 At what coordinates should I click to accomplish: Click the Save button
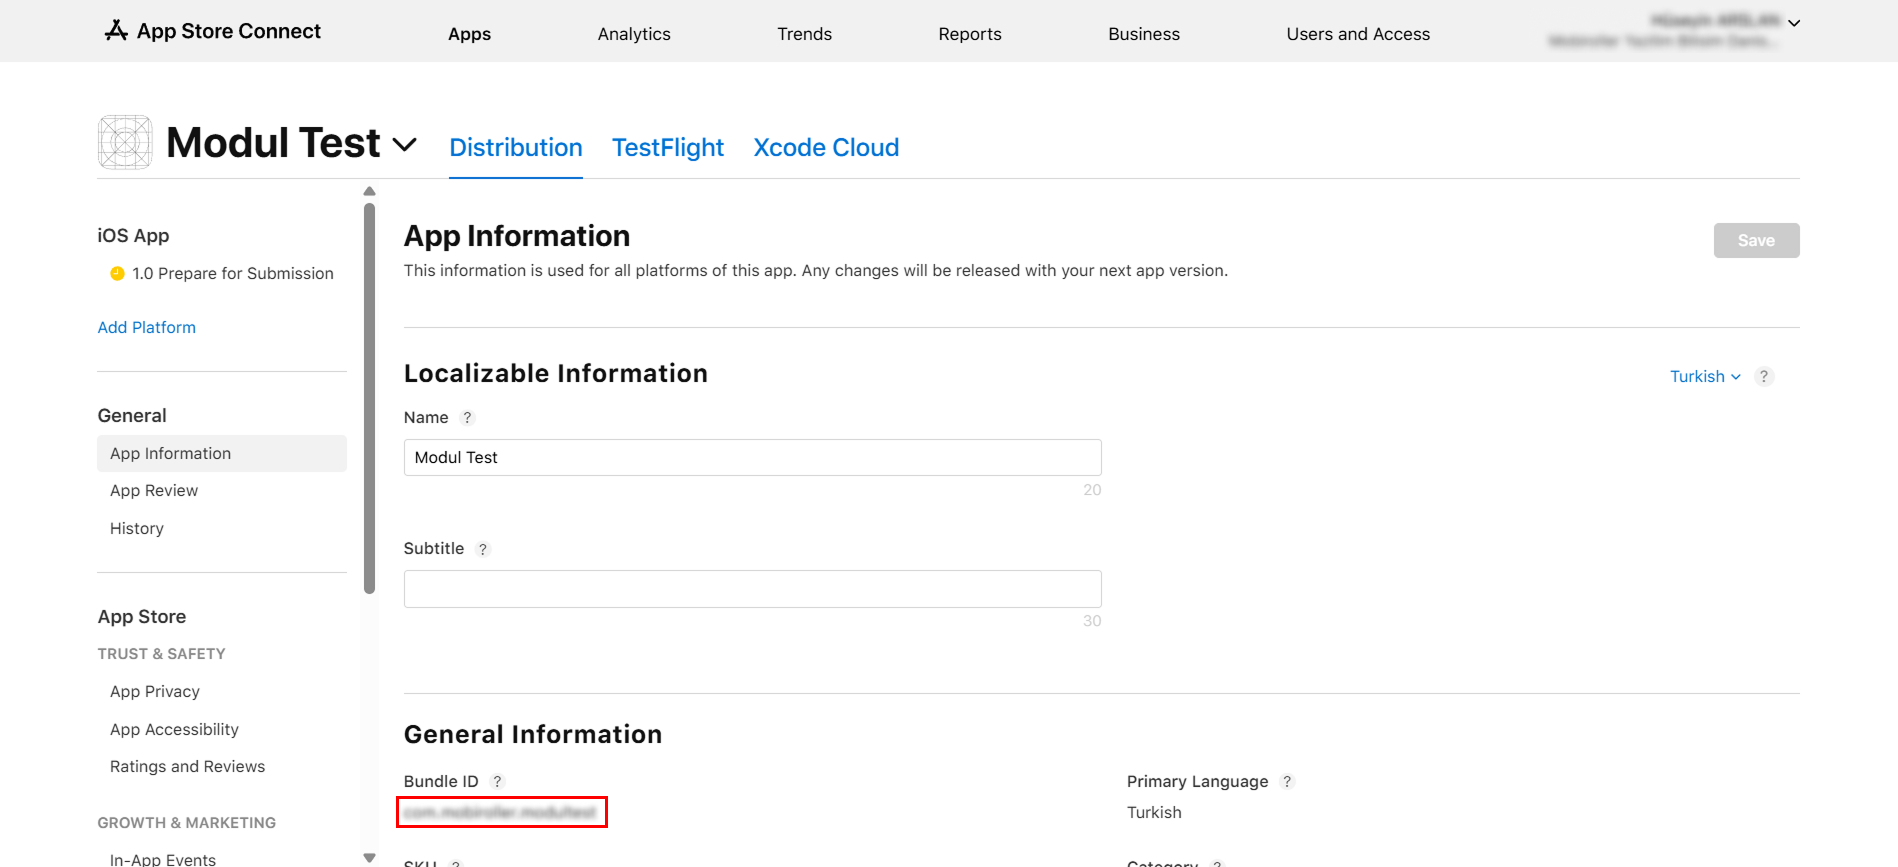point(1756,240)
